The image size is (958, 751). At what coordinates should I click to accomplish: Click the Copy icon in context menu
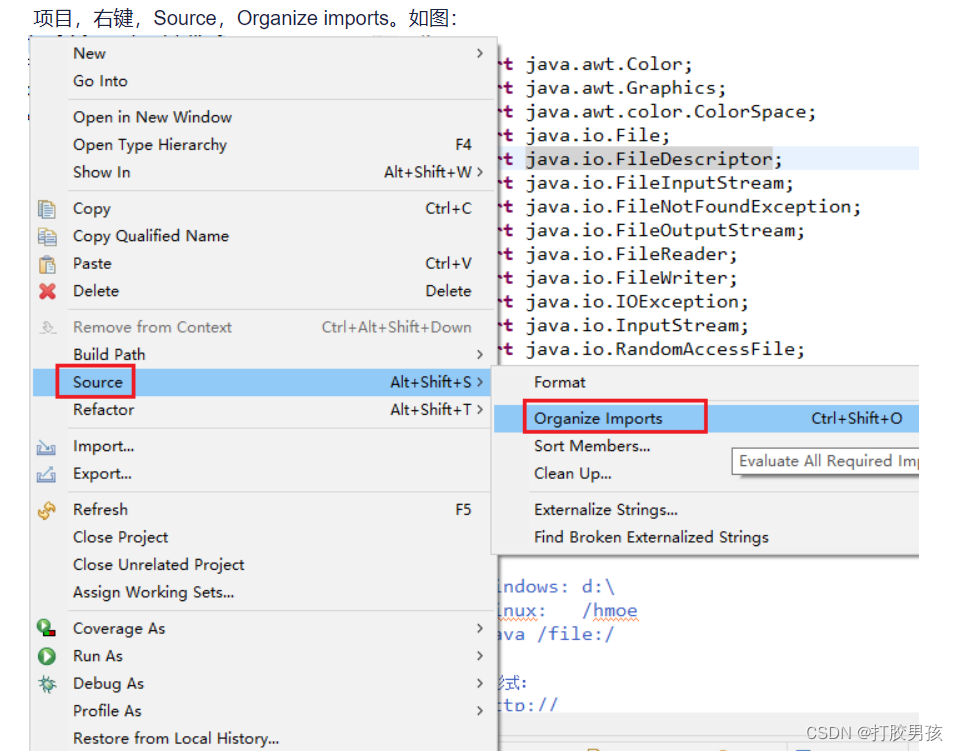47,209
